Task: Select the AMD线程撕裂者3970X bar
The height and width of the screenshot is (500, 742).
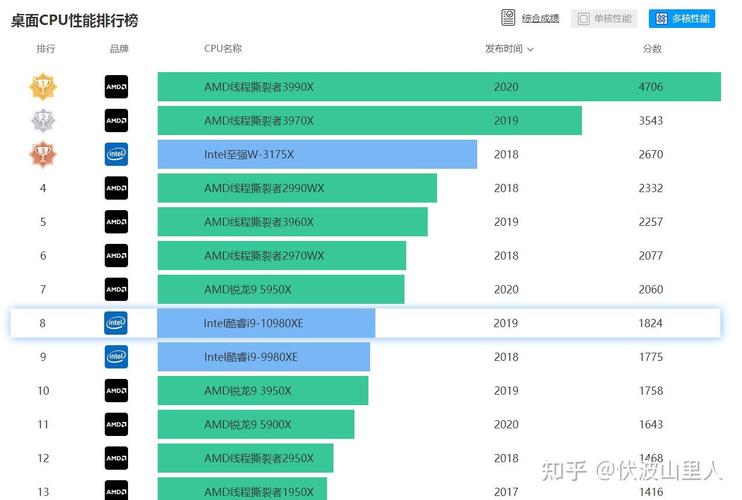Action: point(369,121)
